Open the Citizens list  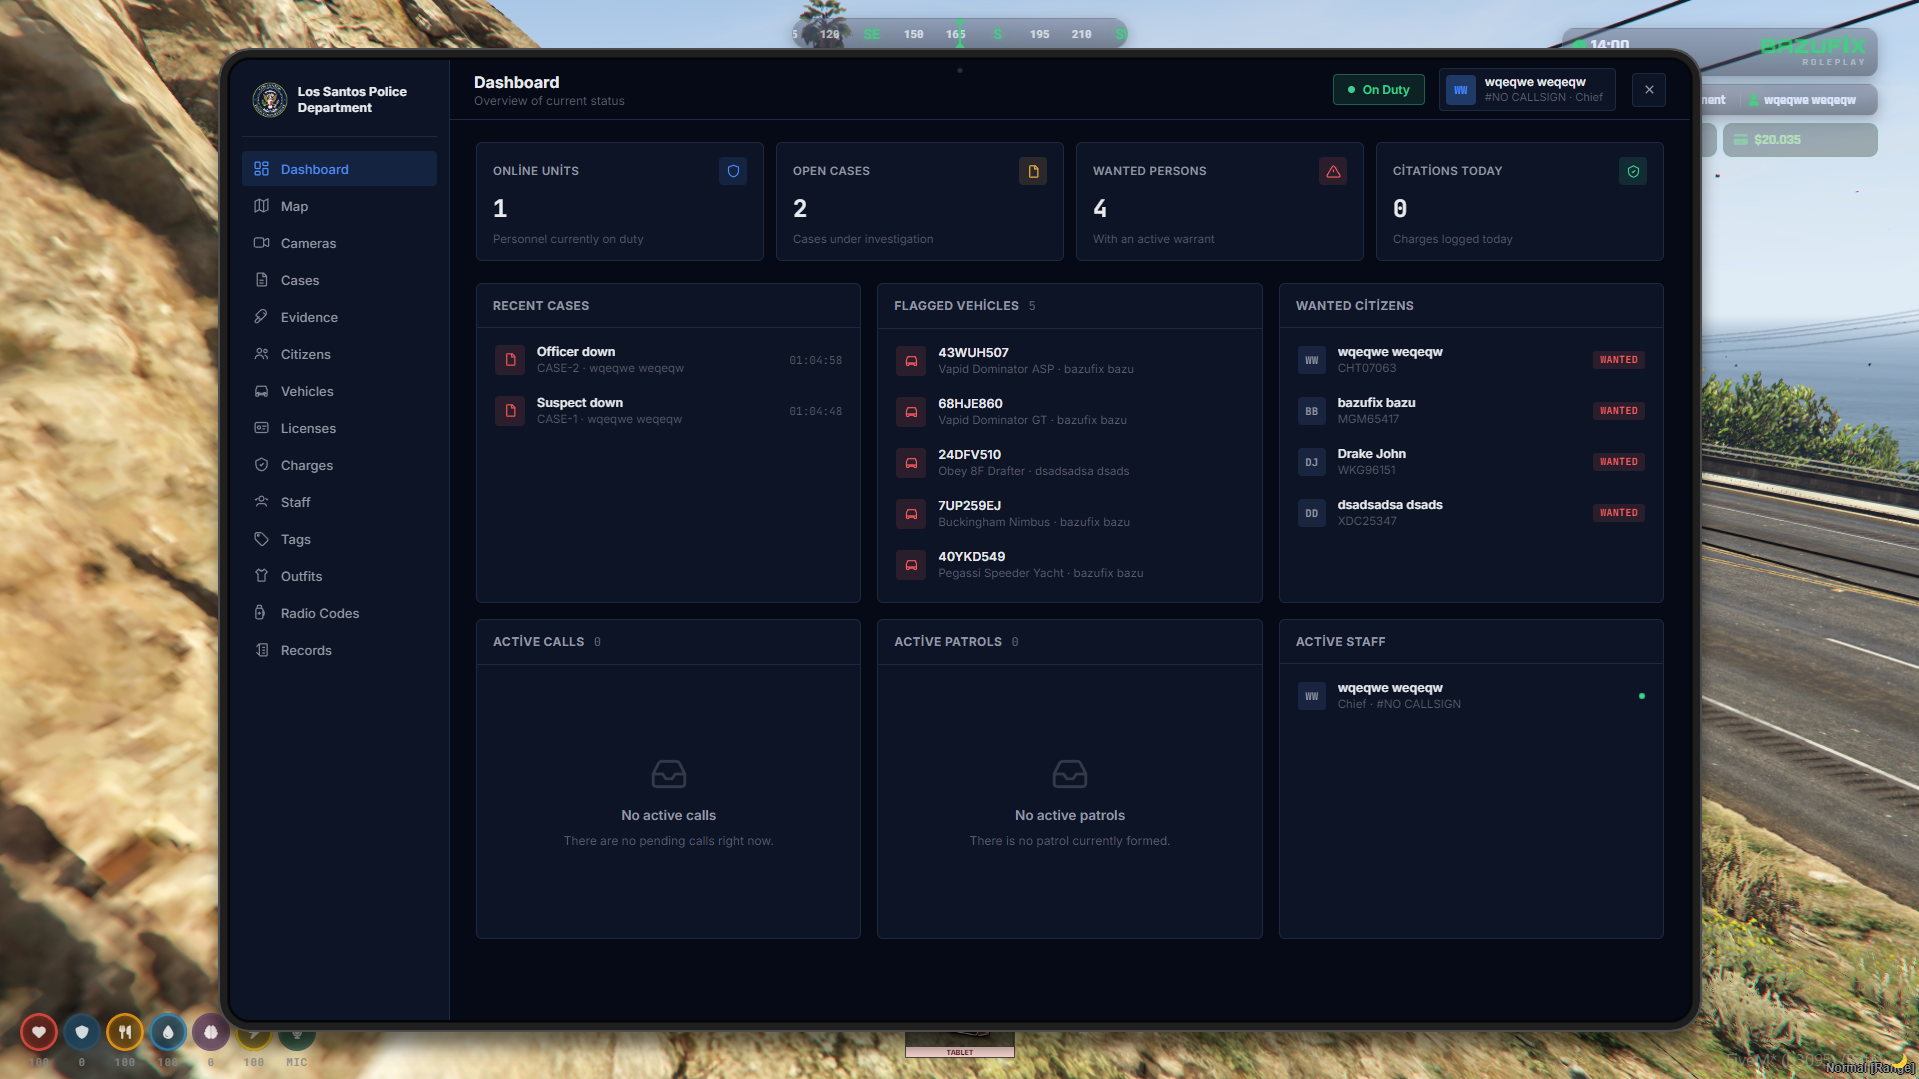[x=339, y=354]
